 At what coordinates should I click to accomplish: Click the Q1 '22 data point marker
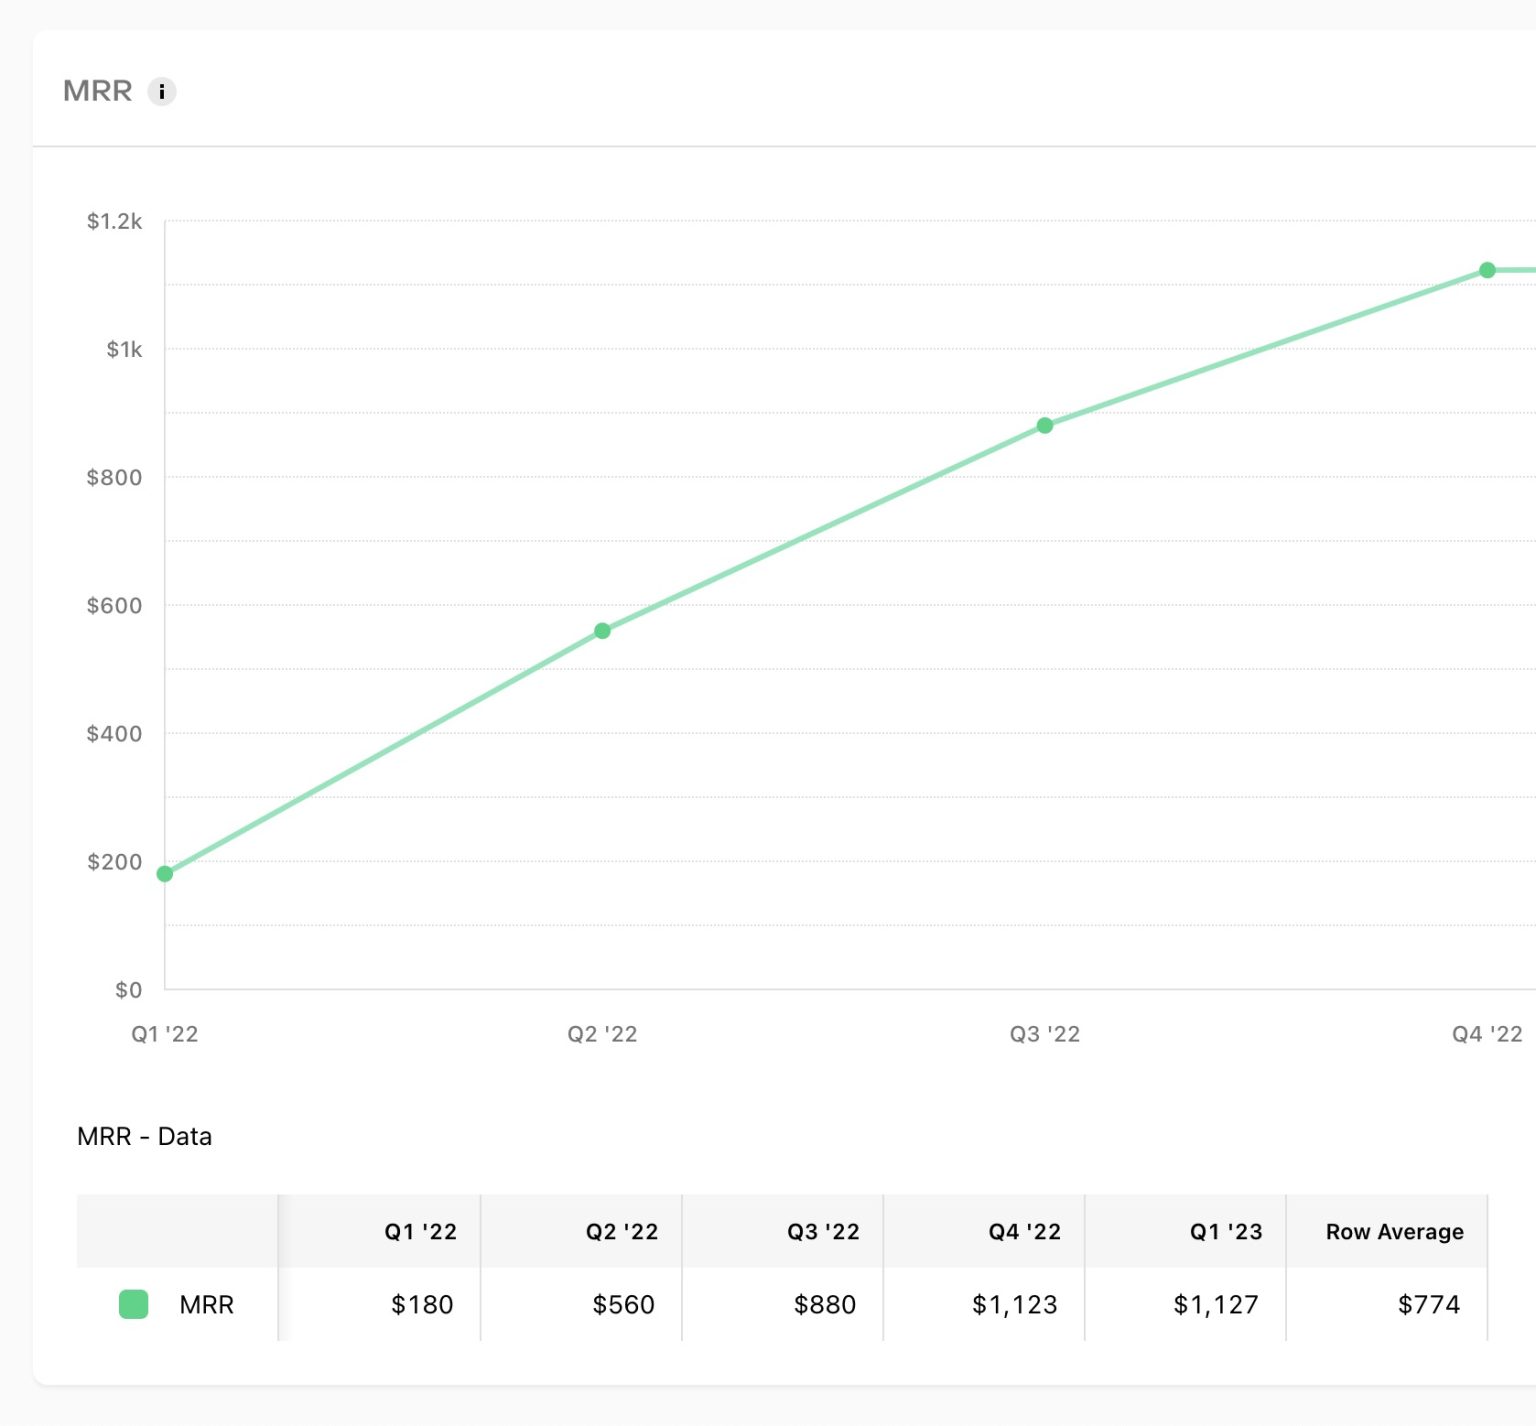pyautogui.click(x=163, y=873)
